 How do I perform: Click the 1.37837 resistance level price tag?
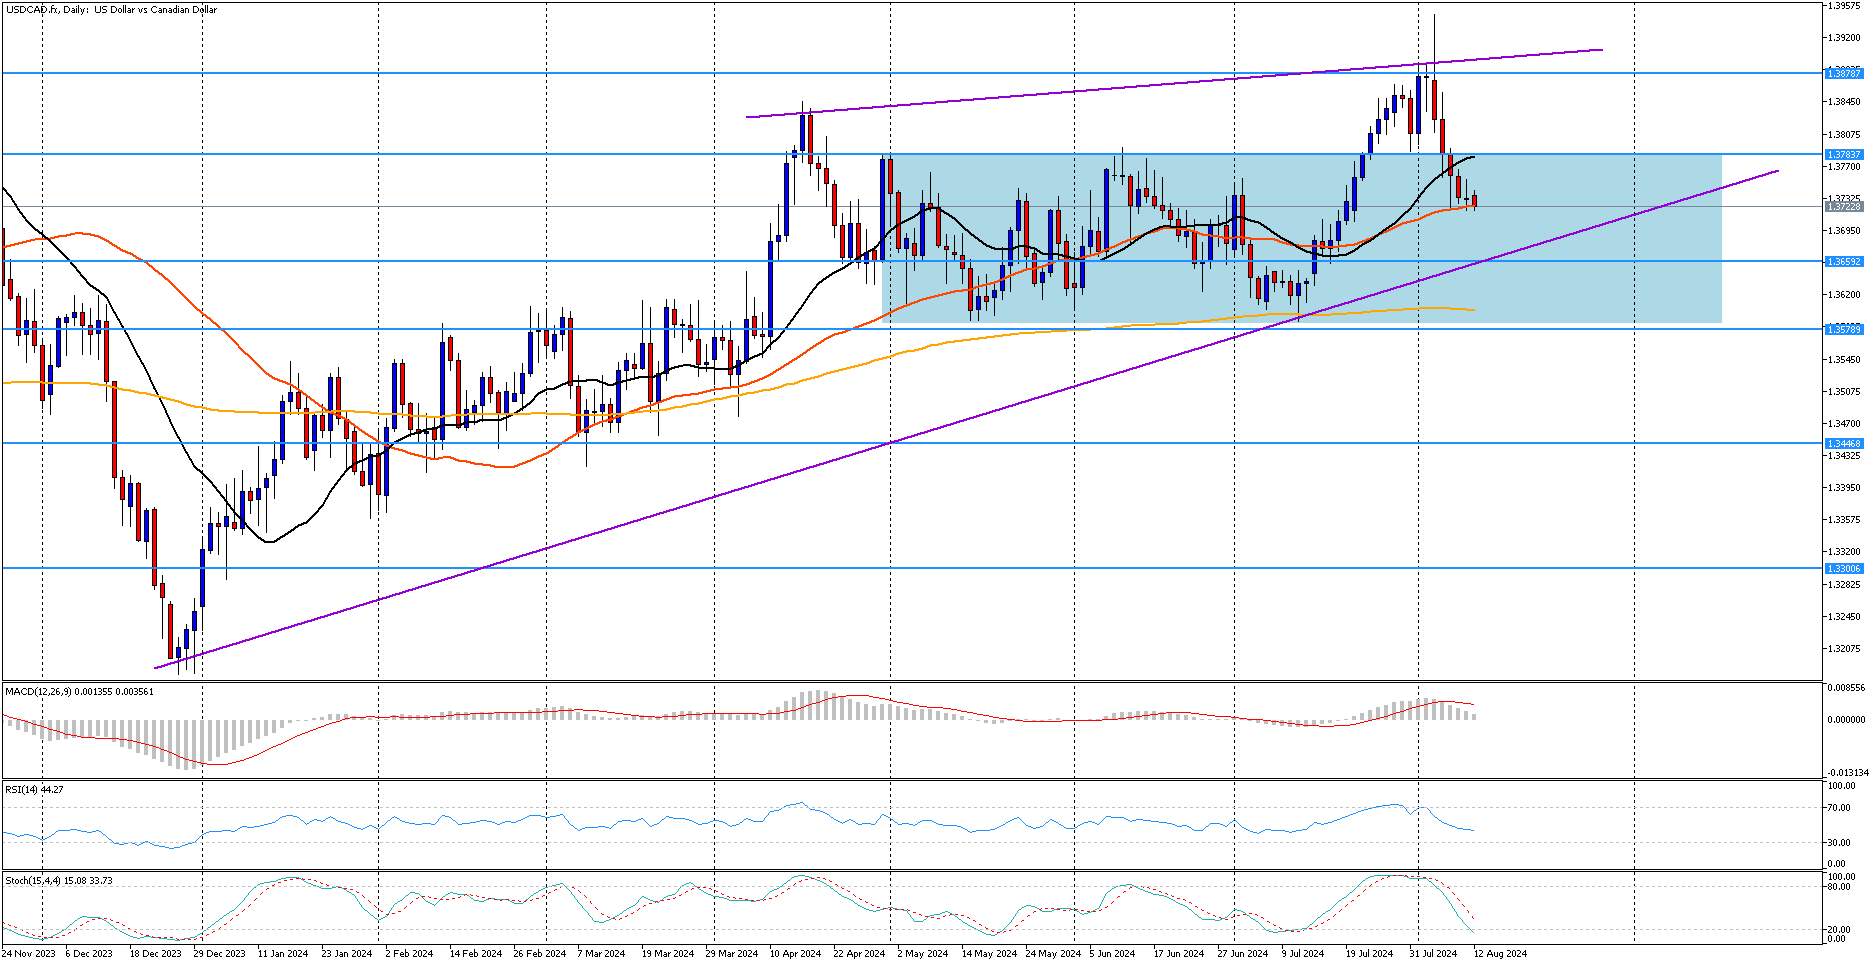coord(1844,154)
